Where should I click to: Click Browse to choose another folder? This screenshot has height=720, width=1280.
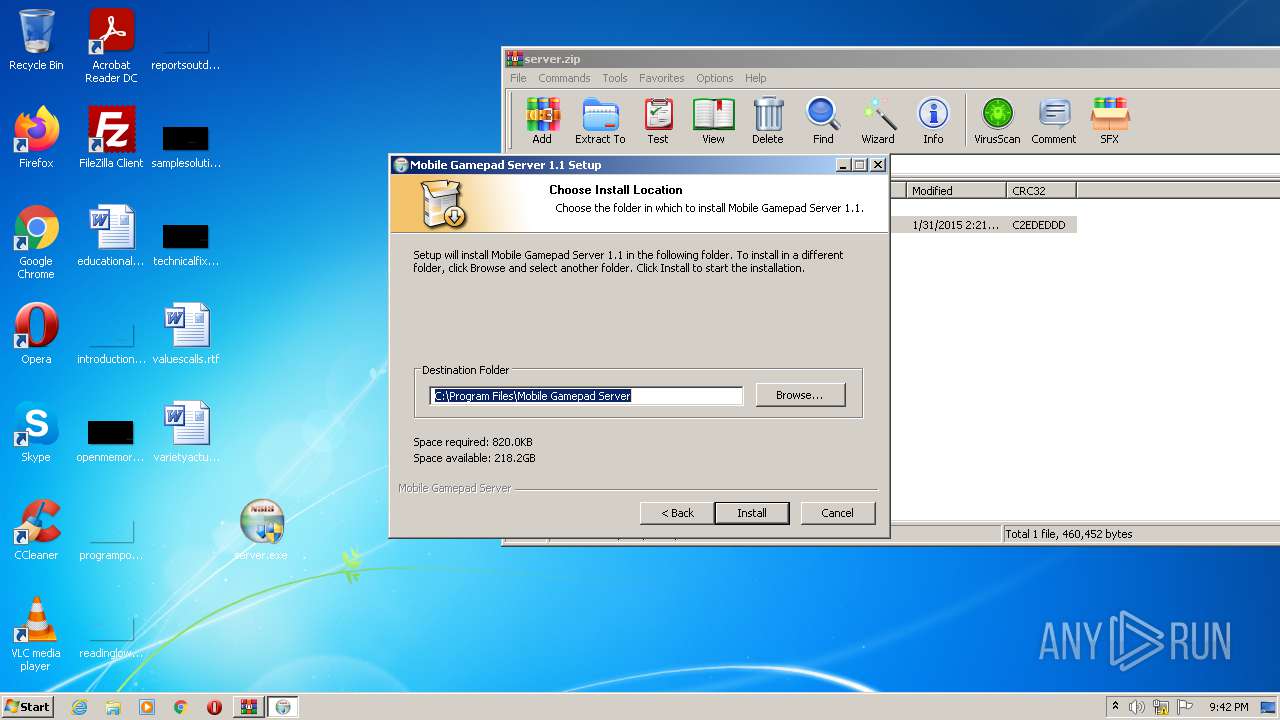pyautogui.click(x=800, y=395)
